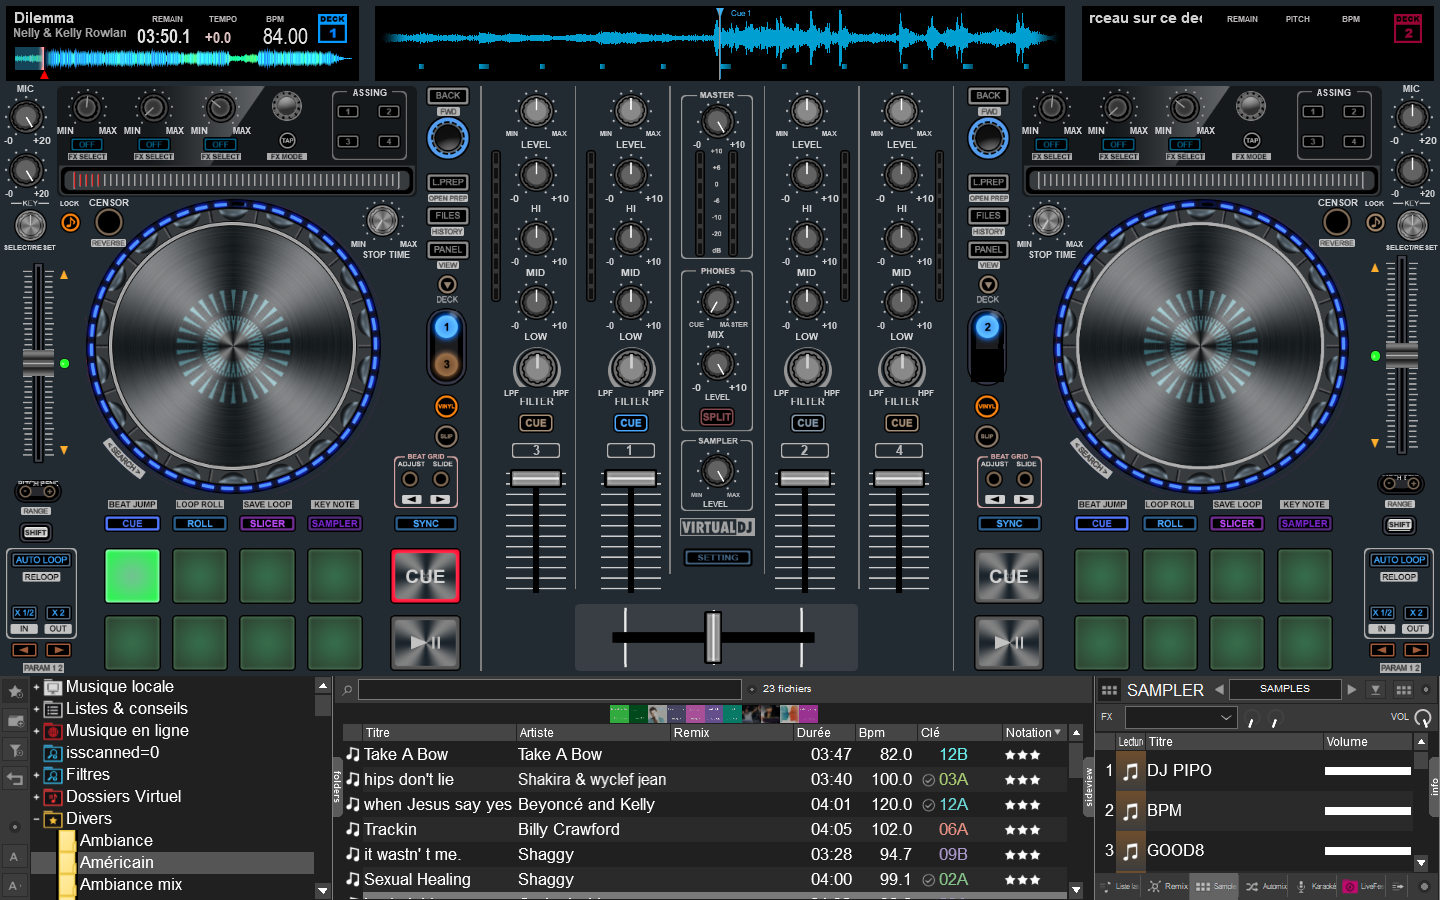The height and width of the screenshot is (900, 1440).
Task: Click the note icon of GOOD8 sample
Action: tap(1130, 851)
